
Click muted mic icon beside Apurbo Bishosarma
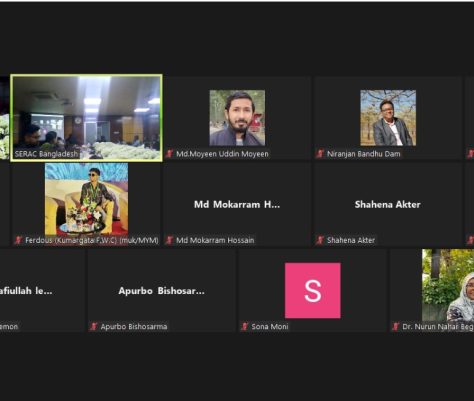click(x=94, y=326)
